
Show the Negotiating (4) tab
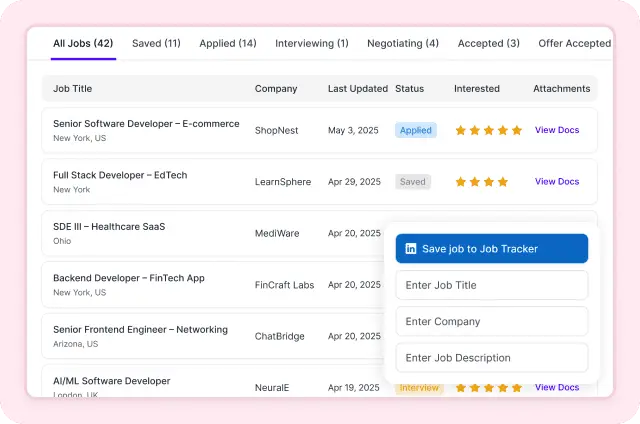pos(403,43)
